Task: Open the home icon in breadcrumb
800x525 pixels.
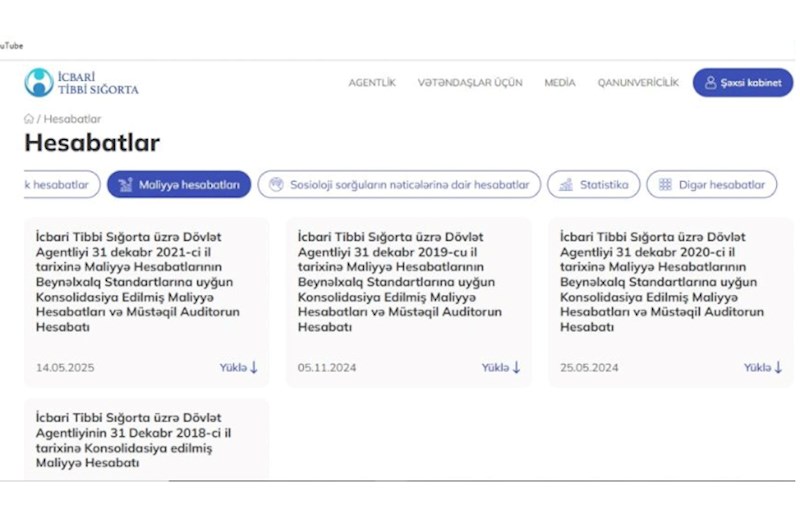Action: 29,119
